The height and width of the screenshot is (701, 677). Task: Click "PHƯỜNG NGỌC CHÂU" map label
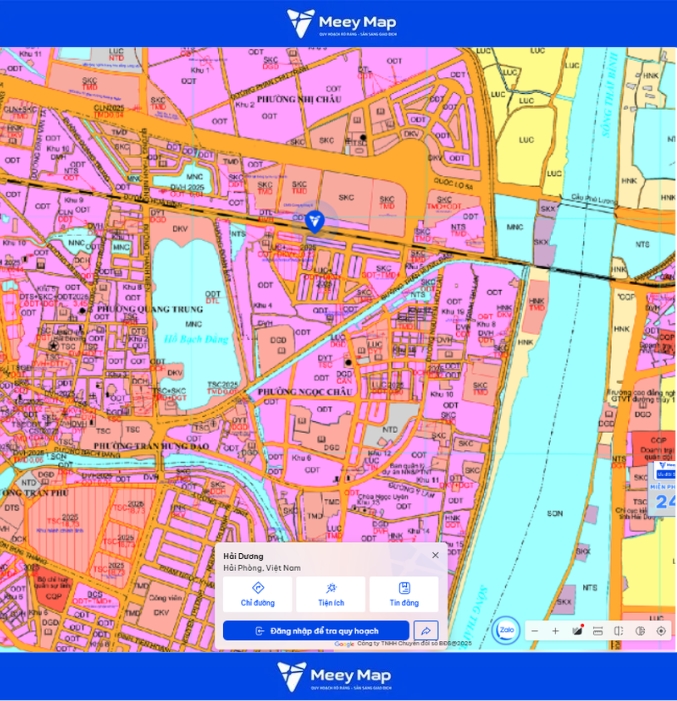point(305,392)
